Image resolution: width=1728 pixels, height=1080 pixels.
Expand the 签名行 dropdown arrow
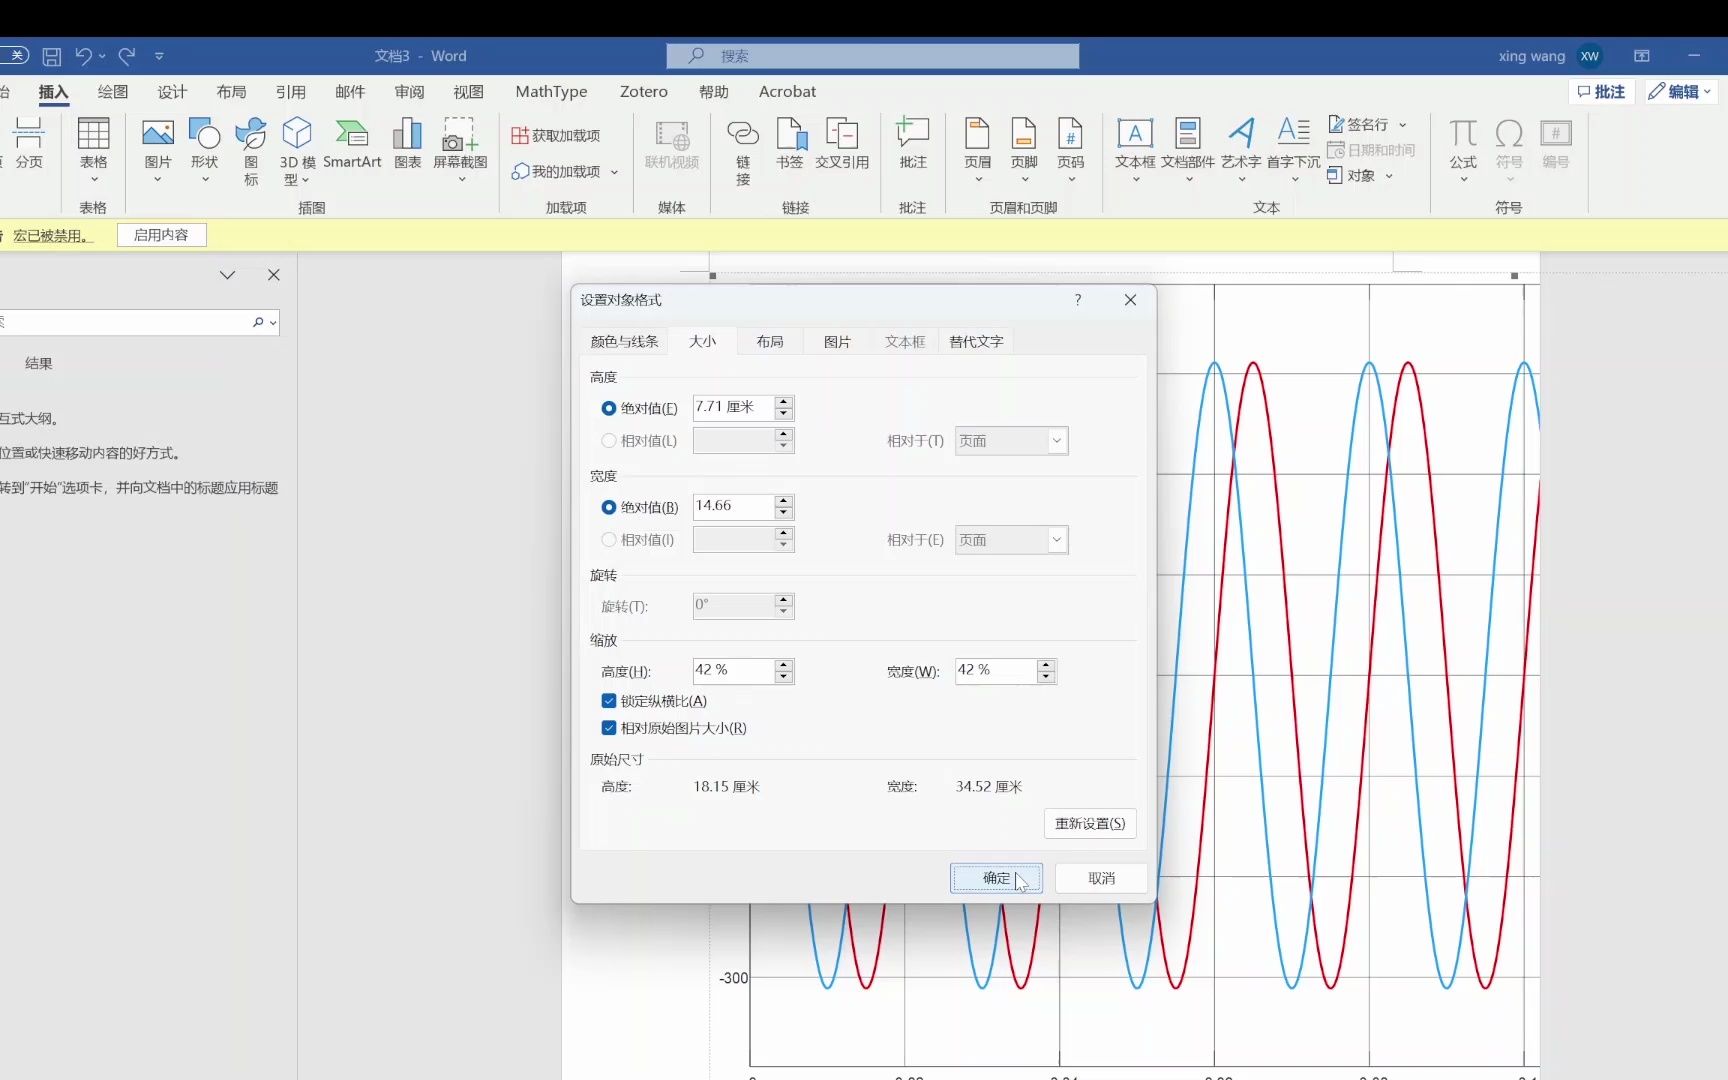[1403, 125]
